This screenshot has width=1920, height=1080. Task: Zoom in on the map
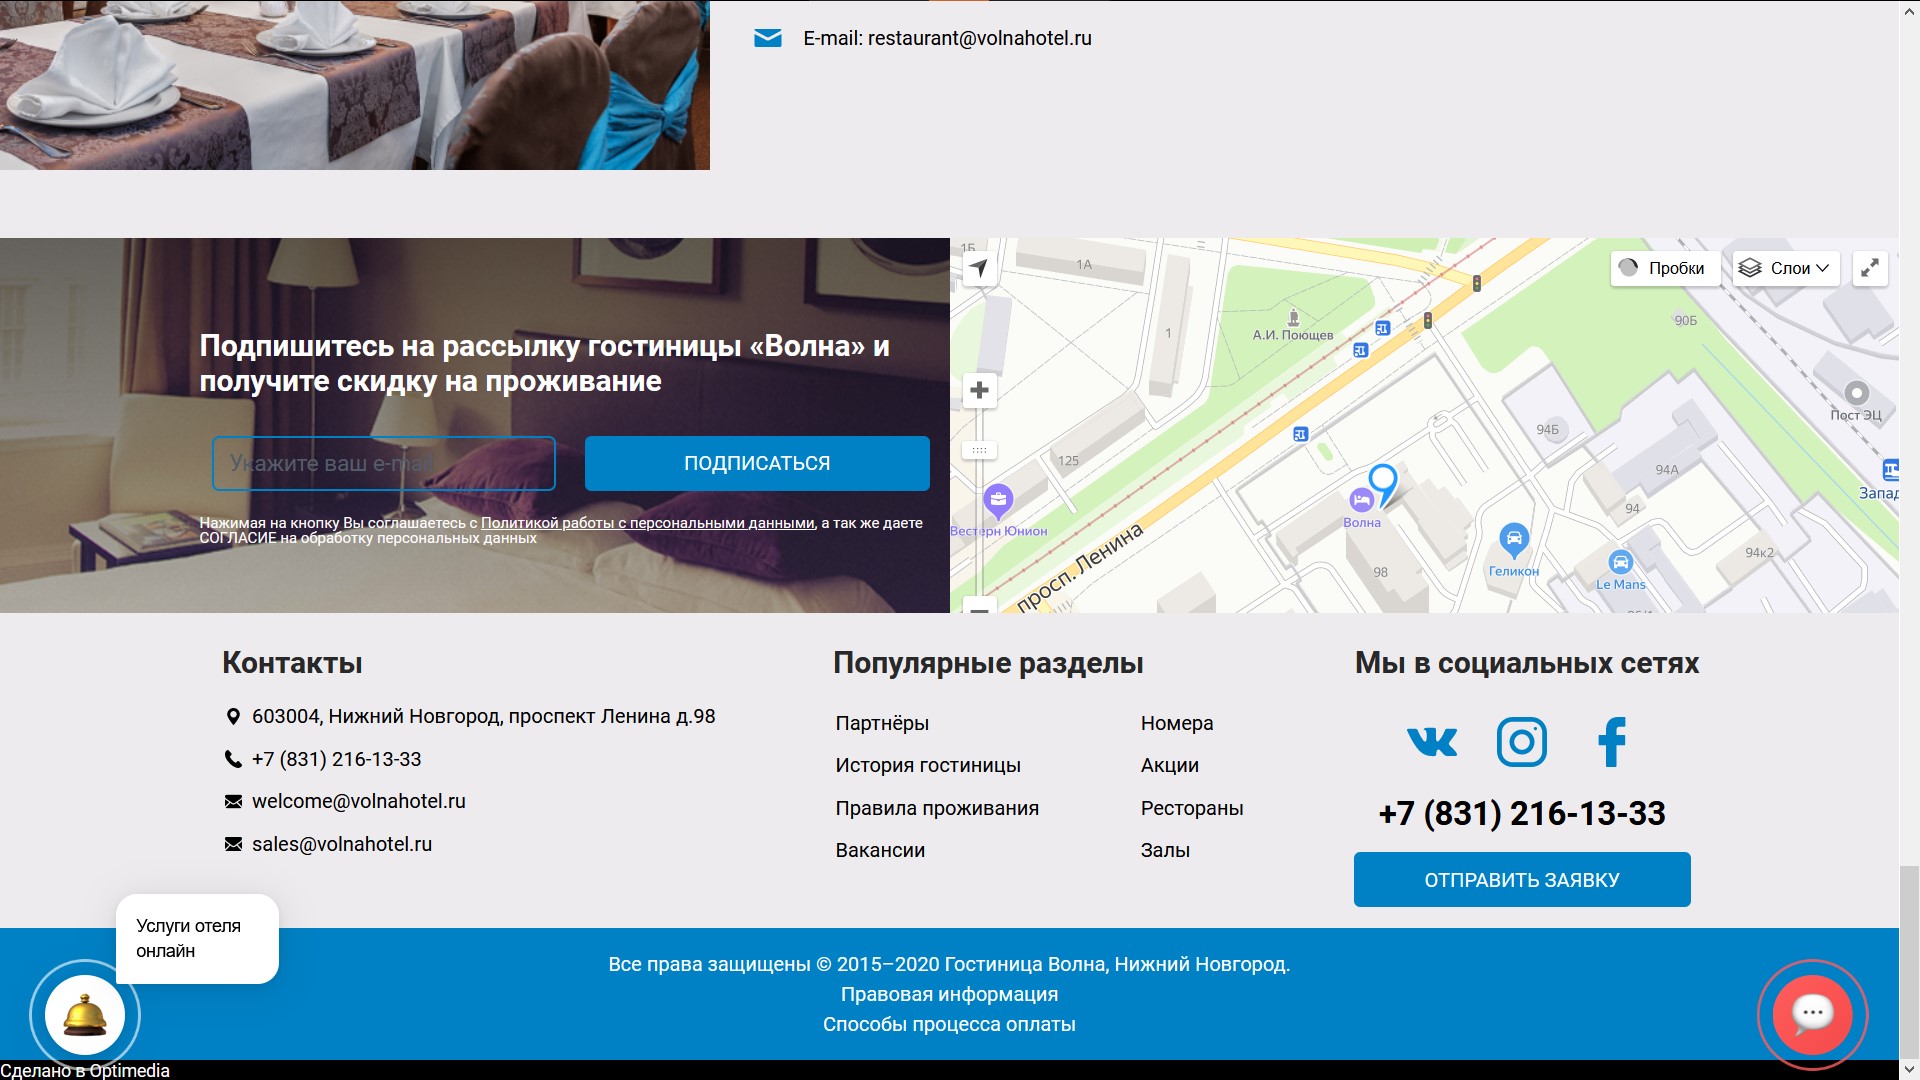979,390
